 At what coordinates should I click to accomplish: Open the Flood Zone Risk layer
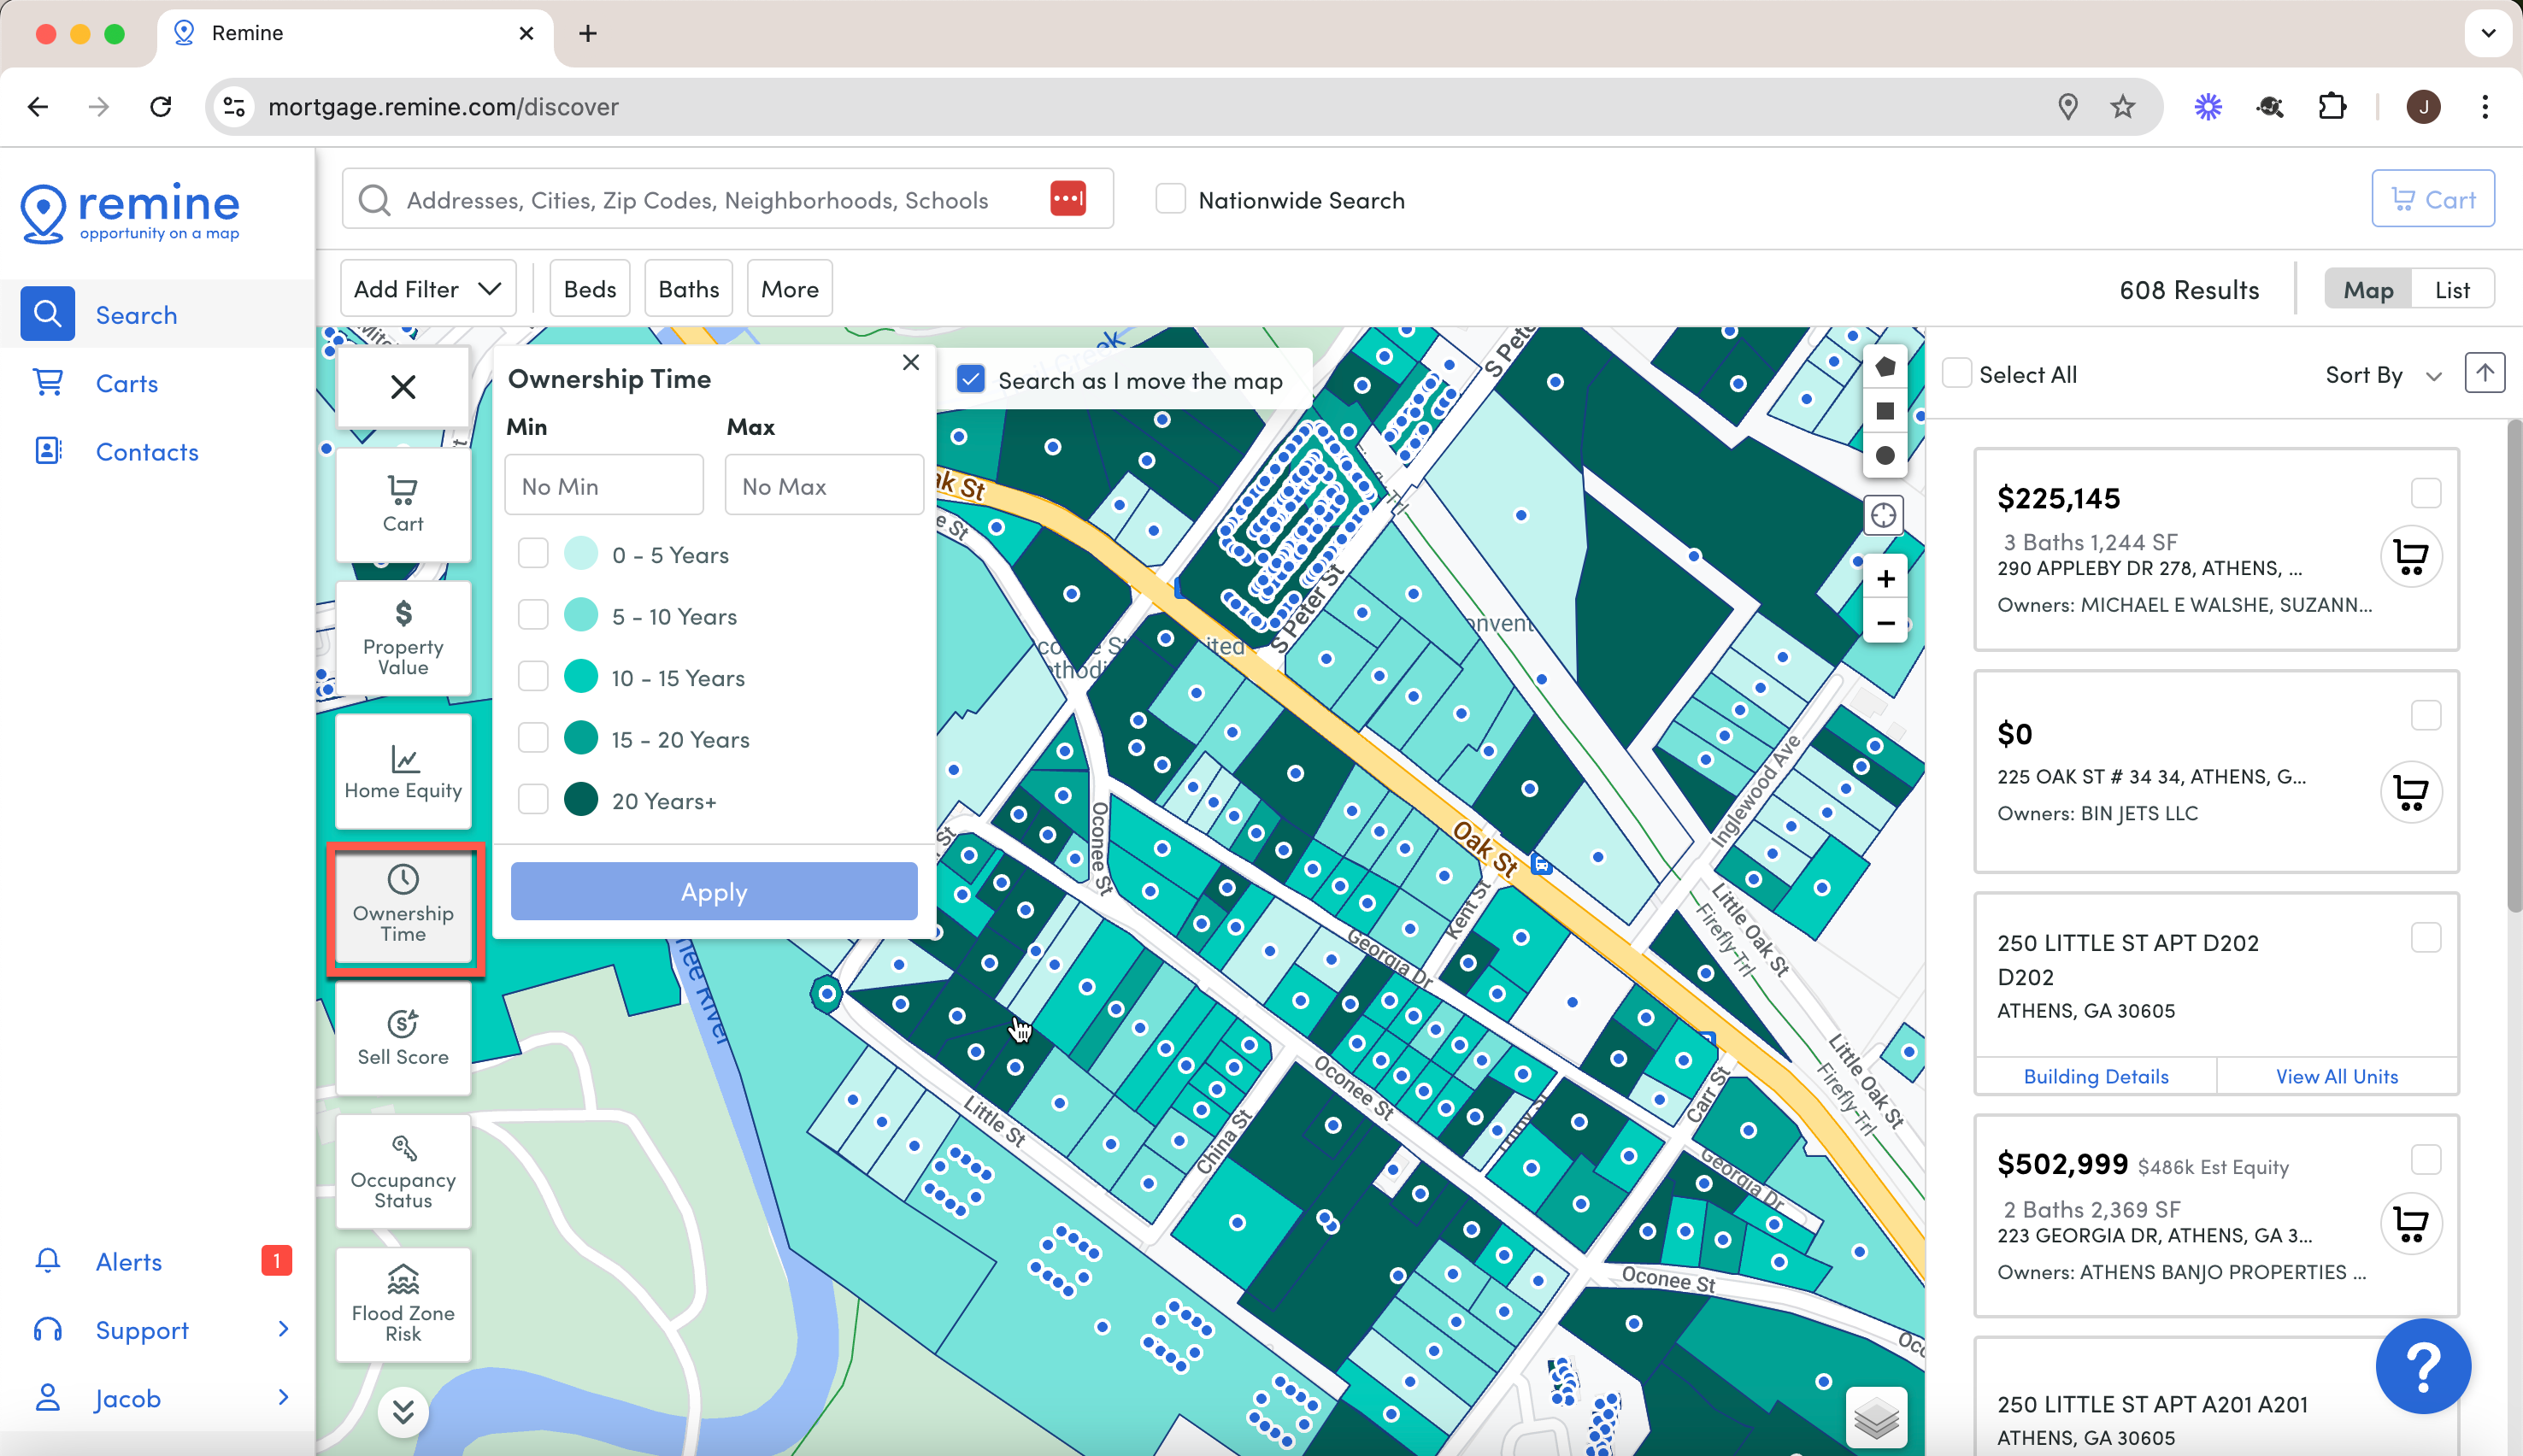[403, 1304]
